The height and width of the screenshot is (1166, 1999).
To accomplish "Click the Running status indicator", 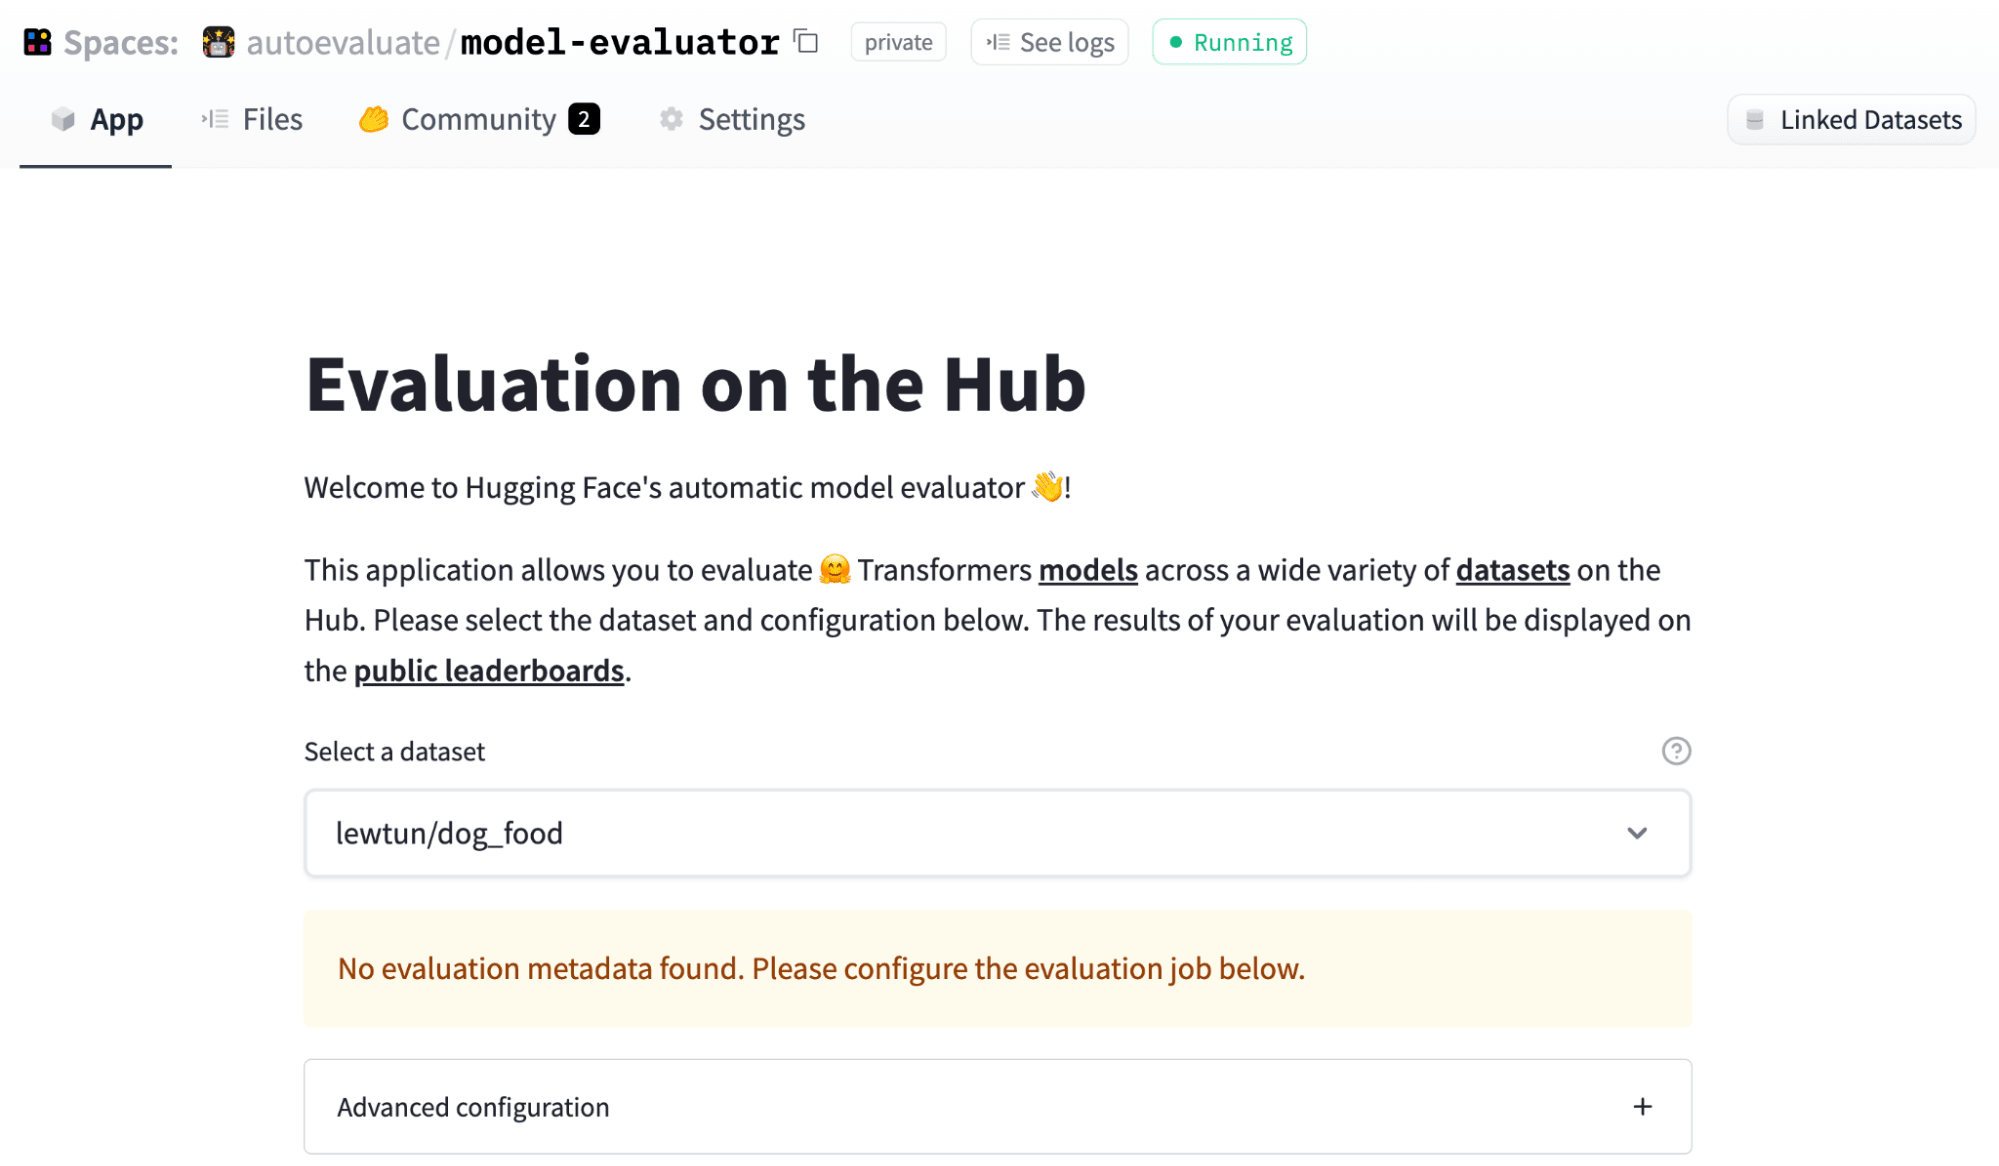I will tap(1229, 42).
